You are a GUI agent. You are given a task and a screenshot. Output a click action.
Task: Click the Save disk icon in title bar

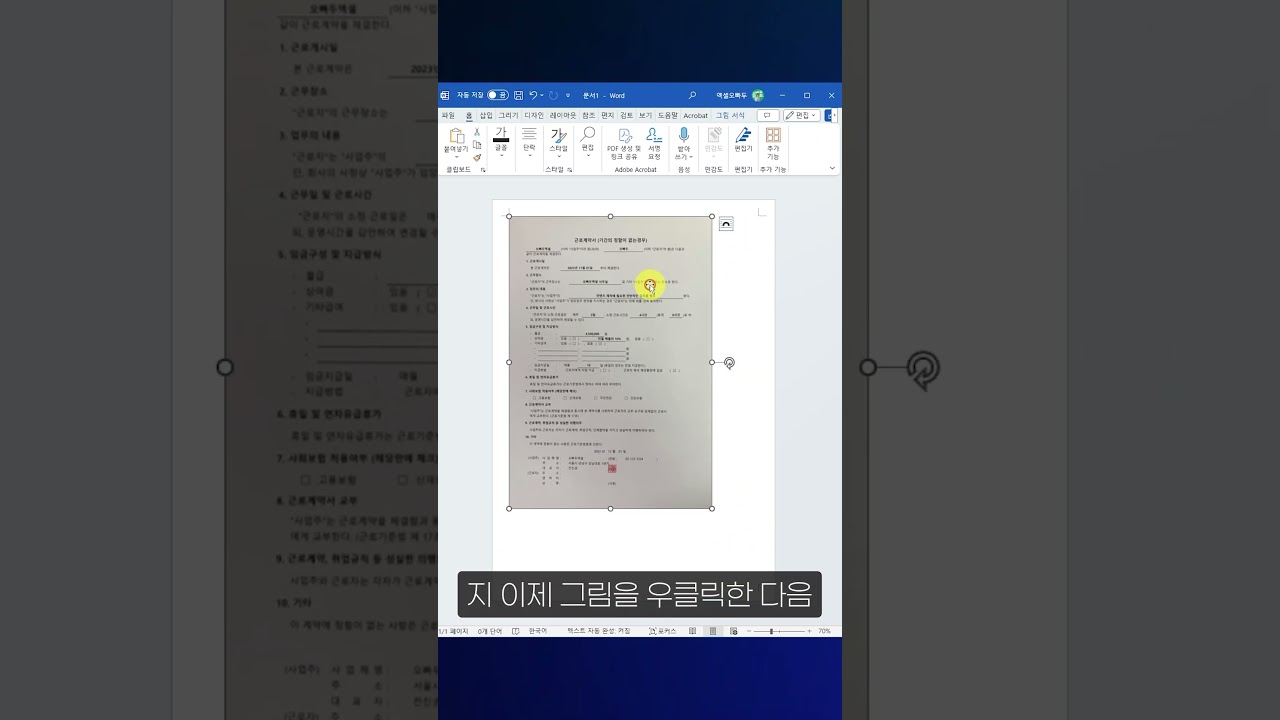pyautogui.click(x=518, y=95)
